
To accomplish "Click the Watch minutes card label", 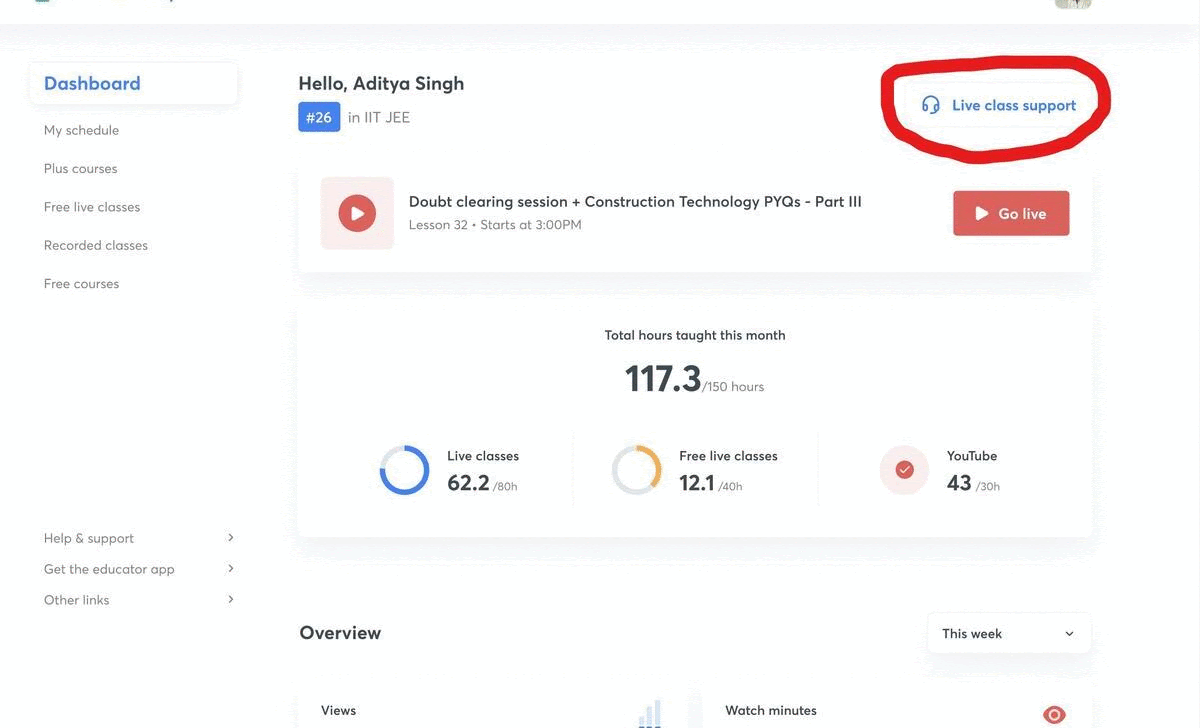I will [771, 710].
